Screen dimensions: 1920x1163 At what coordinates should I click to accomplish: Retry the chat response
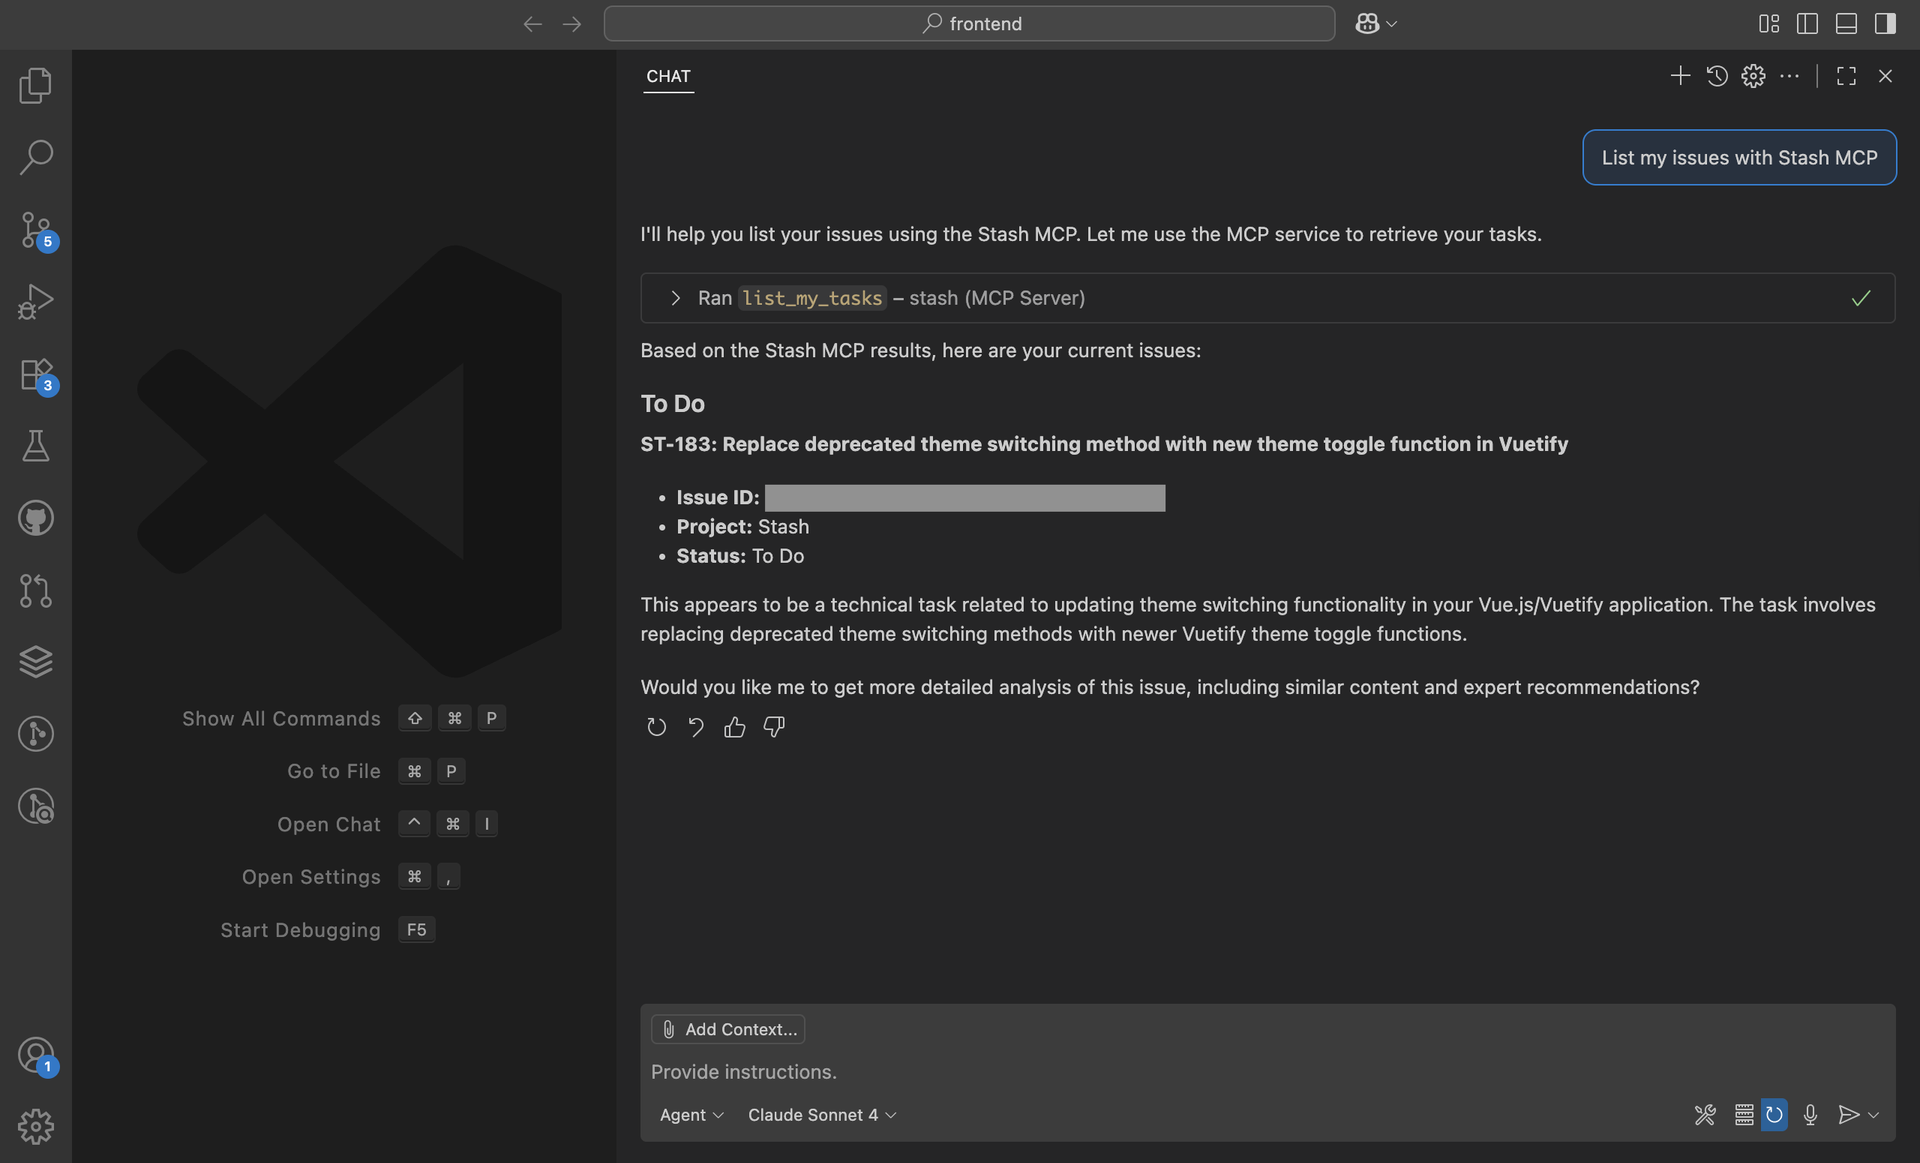click(x=656, y=727)
